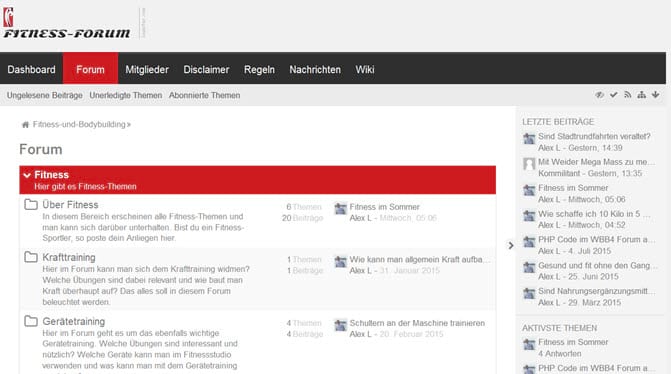Open last post Fitness im Sommer in Über Fitness
Screen dimensions: 671x374
click(384, 207)
